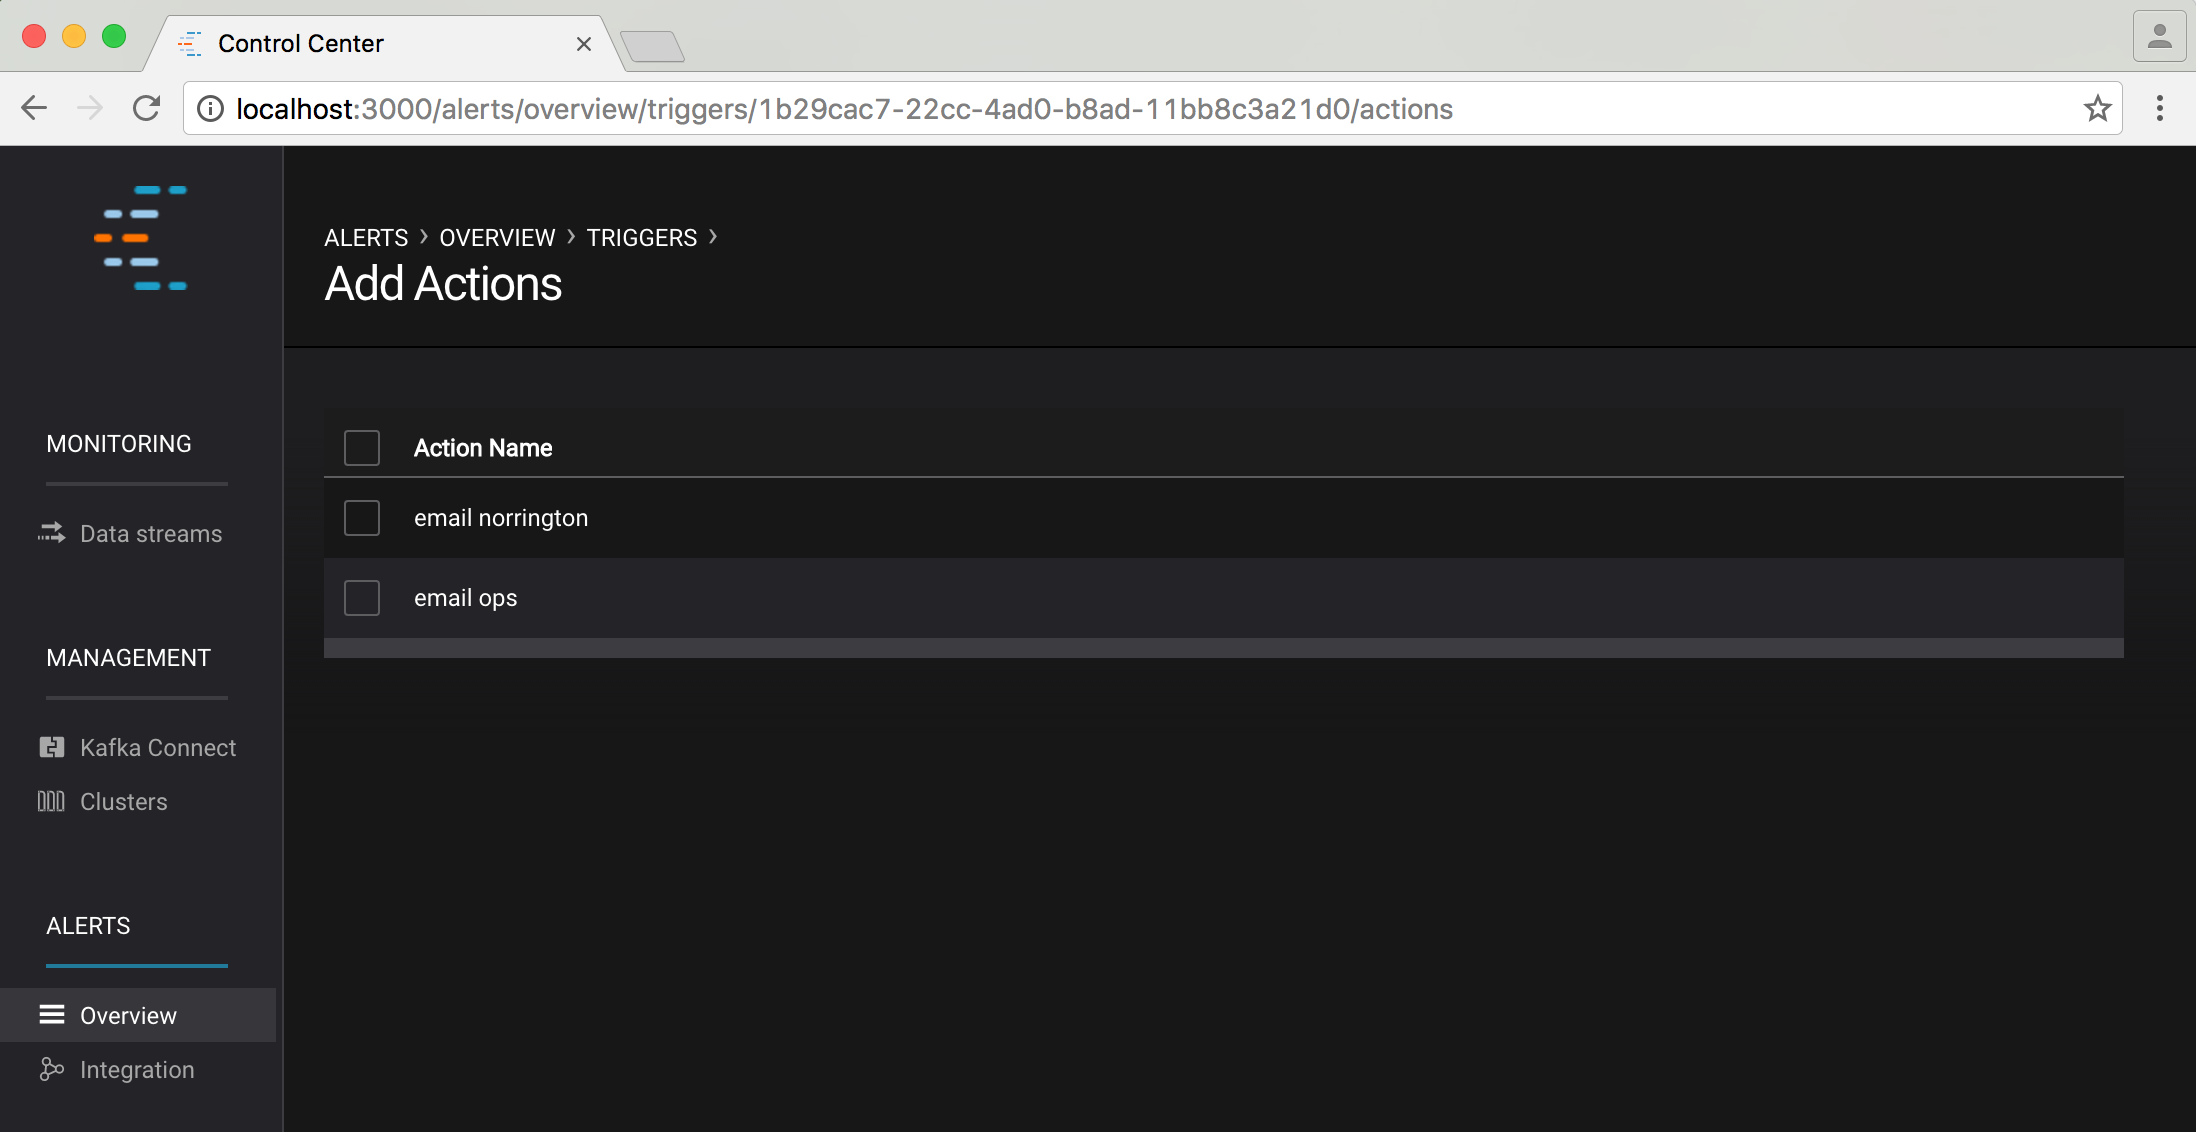Click the Confluent Control Center logo
2196x1132 pixels.
[x=141, y=238]
